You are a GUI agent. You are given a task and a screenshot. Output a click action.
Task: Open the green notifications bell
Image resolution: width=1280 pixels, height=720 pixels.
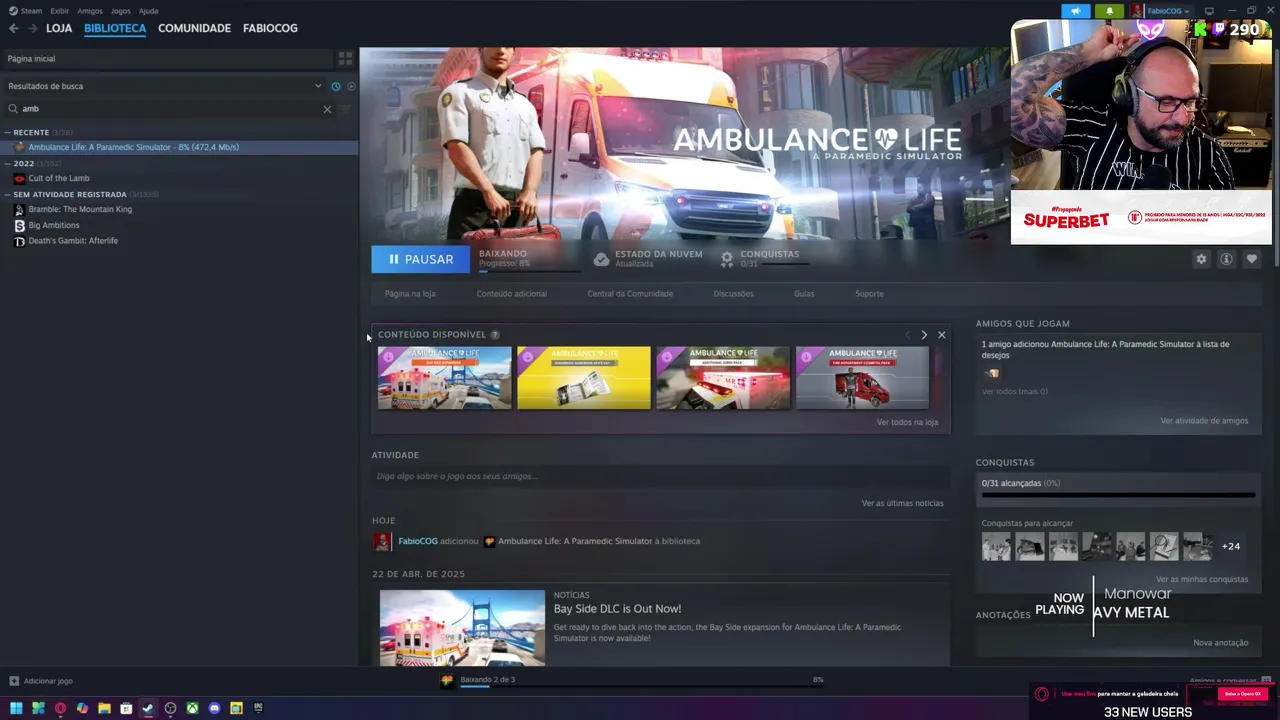click(1109, 11)
